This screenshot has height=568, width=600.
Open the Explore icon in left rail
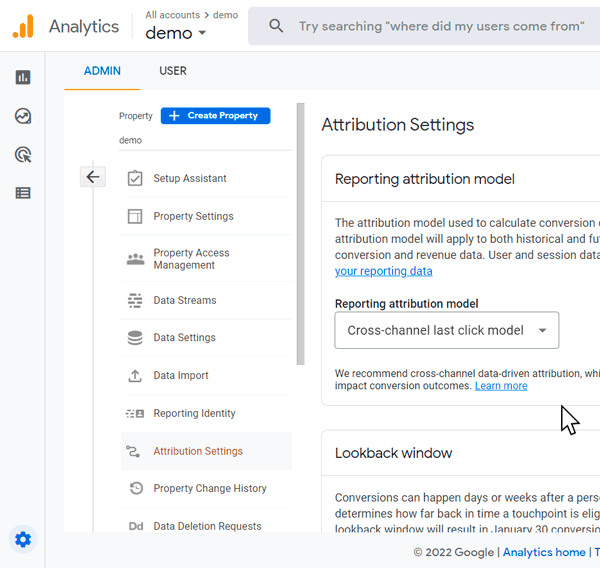(22, 116)
